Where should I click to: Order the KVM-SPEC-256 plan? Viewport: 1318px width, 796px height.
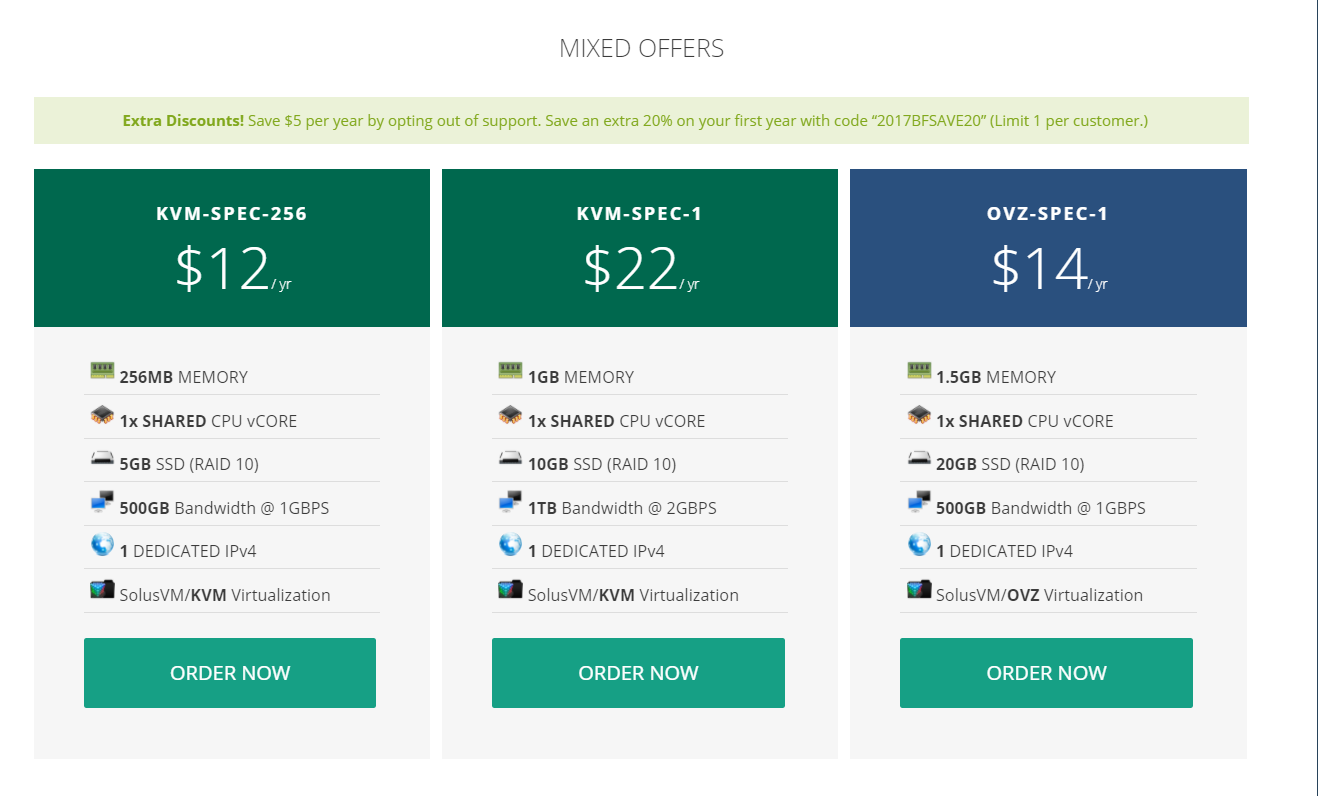[230, 673]
